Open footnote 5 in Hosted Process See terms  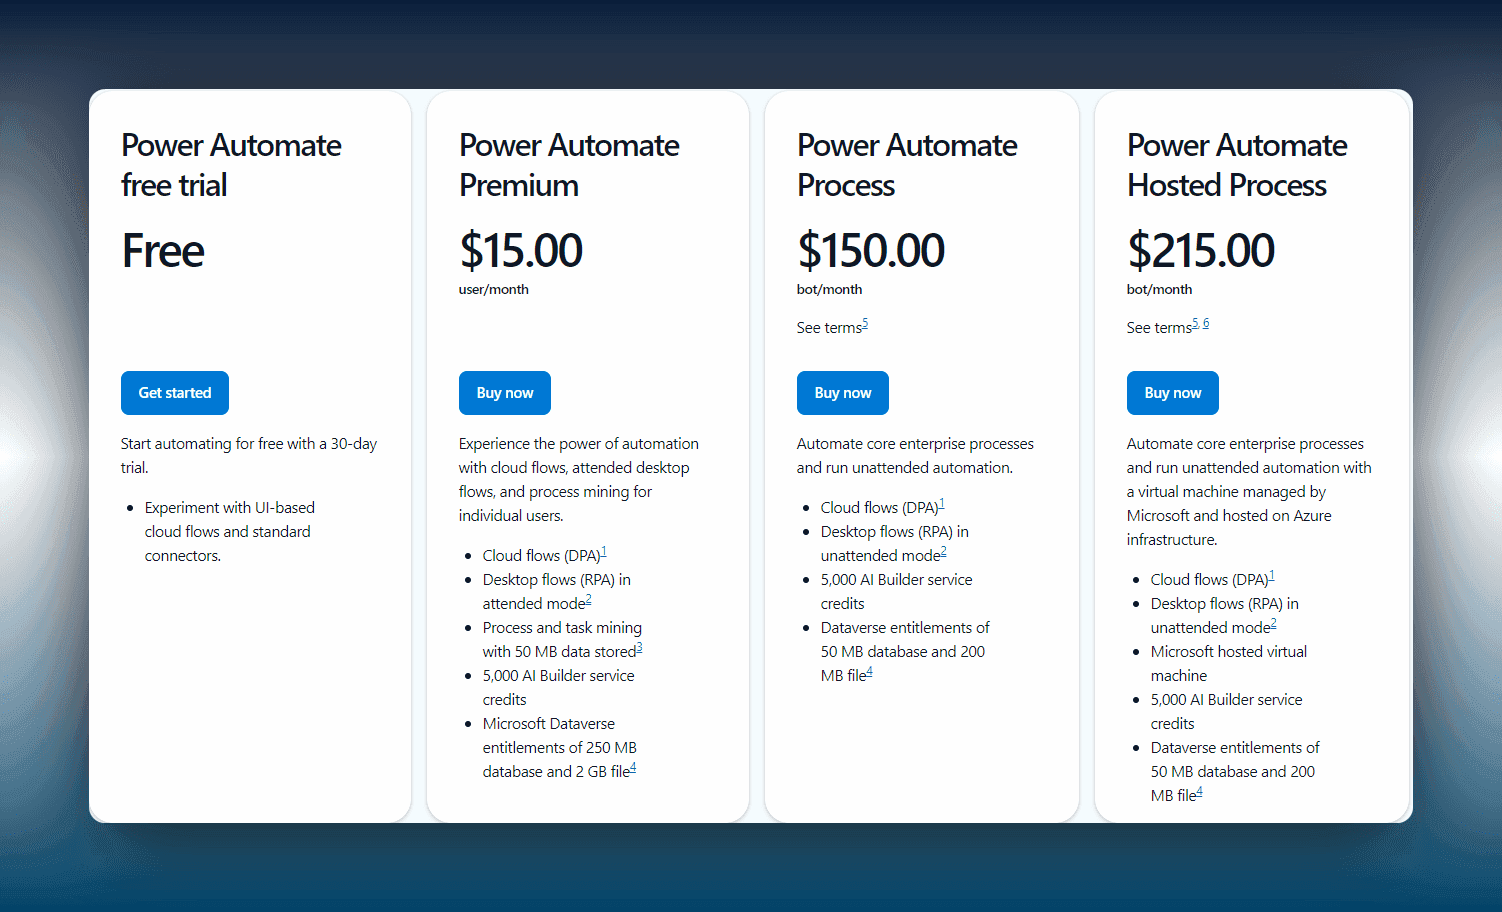click(1195, 324)
